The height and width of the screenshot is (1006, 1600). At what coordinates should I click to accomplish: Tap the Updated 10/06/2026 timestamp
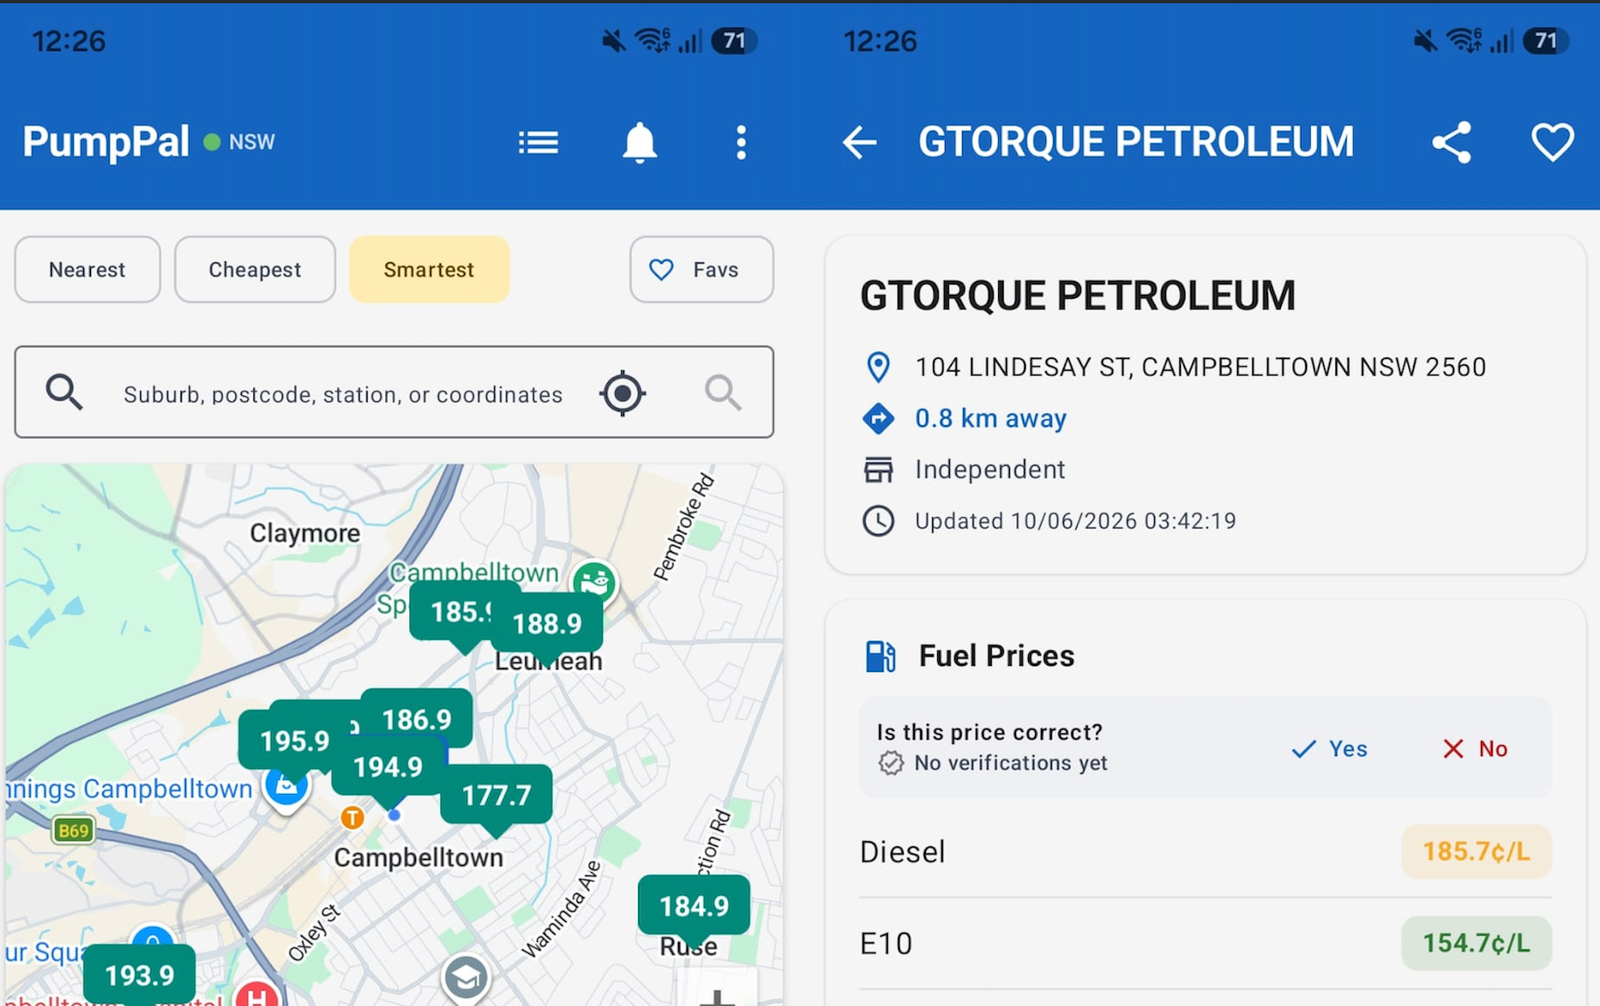(1075, 521)
